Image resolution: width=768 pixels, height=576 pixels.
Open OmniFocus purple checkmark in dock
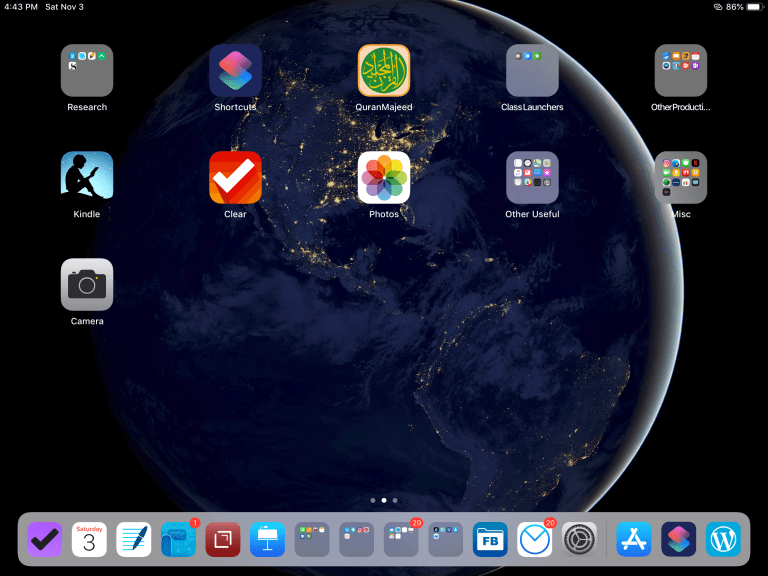click(45, 540)
